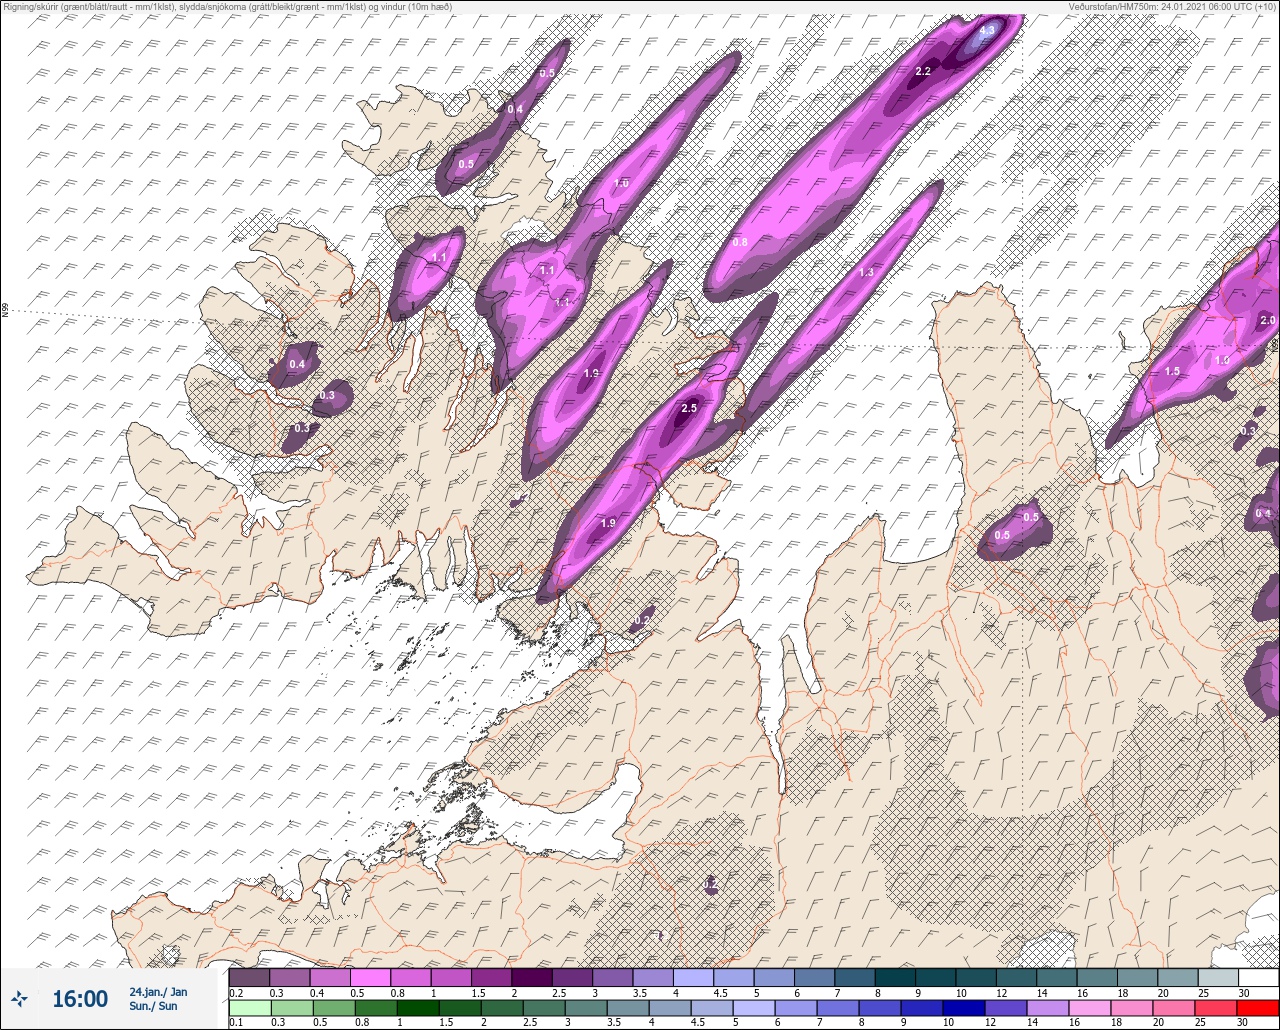Click the '24.jan./ Jan' date label
The width and height of the screenshot is (1280, 1030).
click(x=158, y=992)
